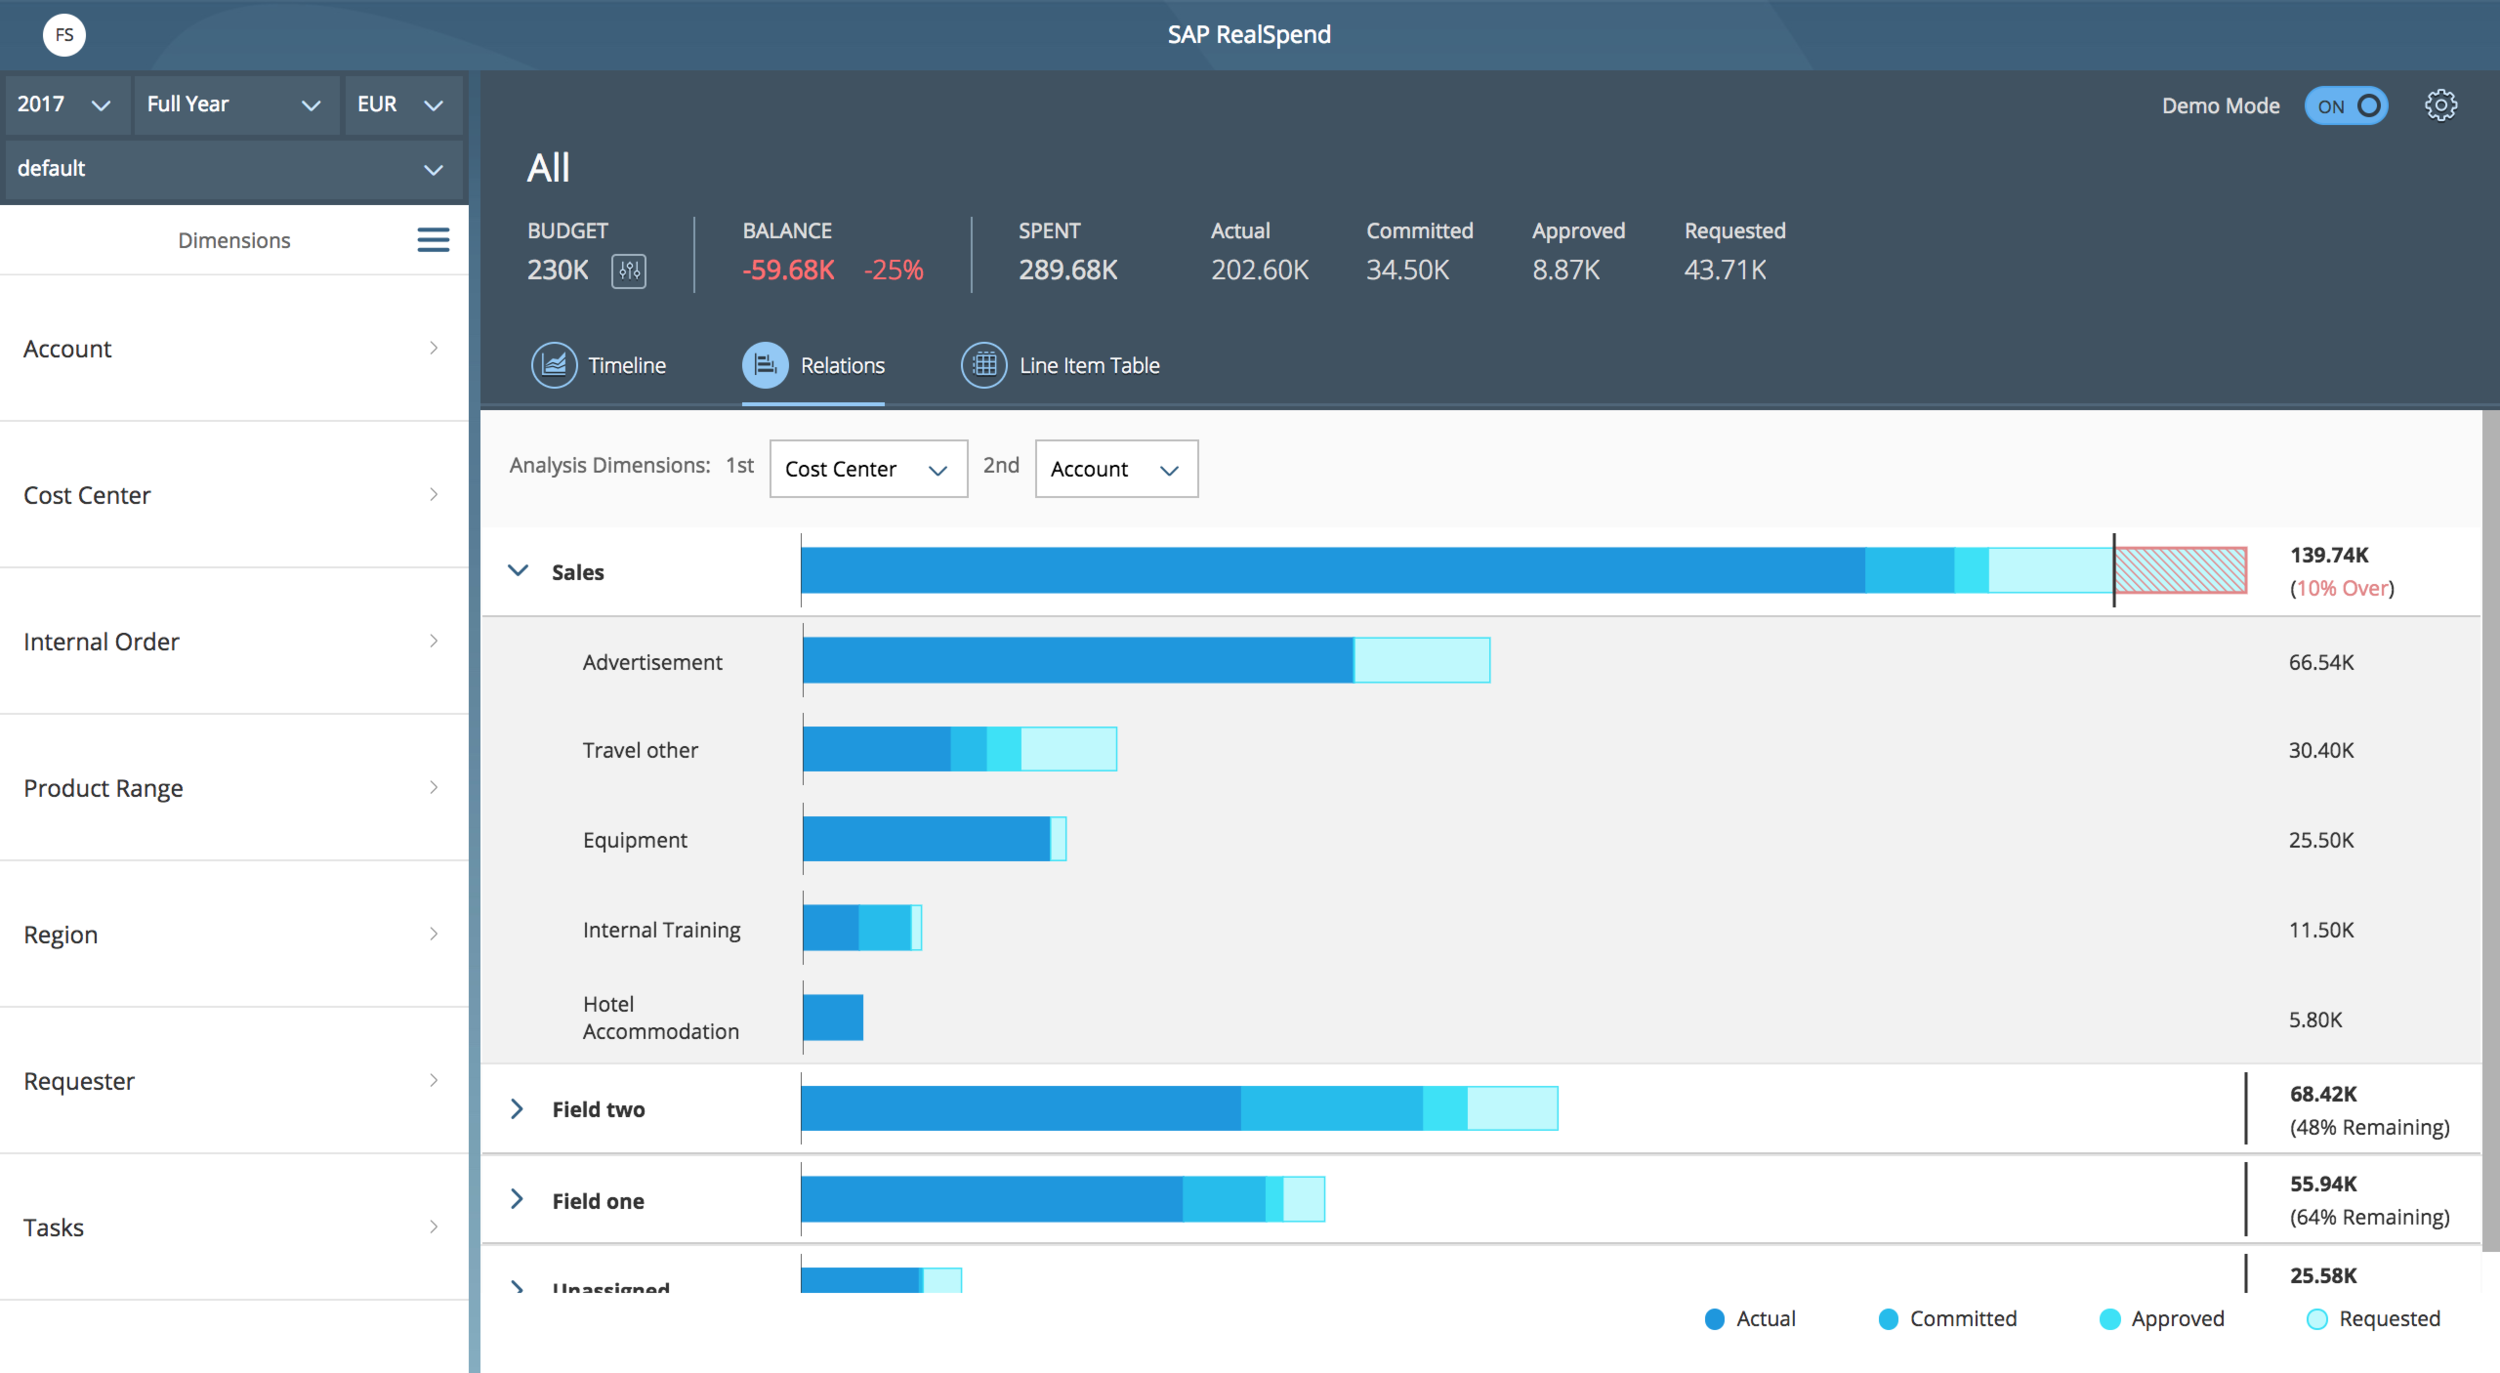Click the Advertisement label
The image size is (2500, 1373).
(652, 662)
